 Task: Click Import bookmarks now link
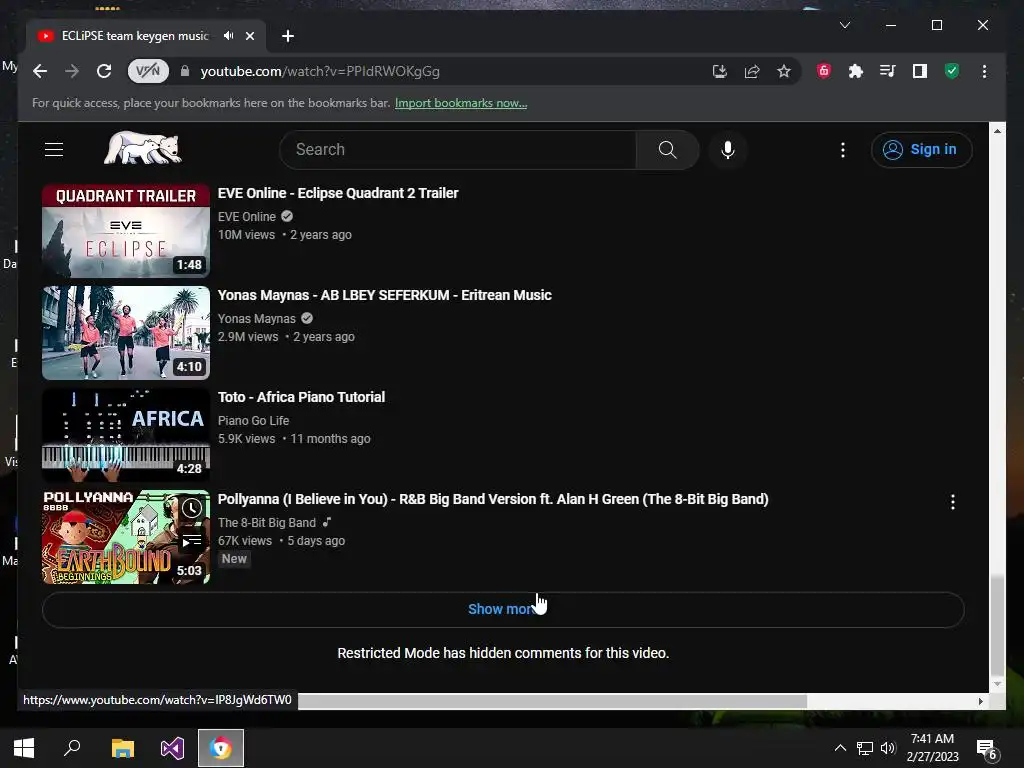[x=461, y=103]
